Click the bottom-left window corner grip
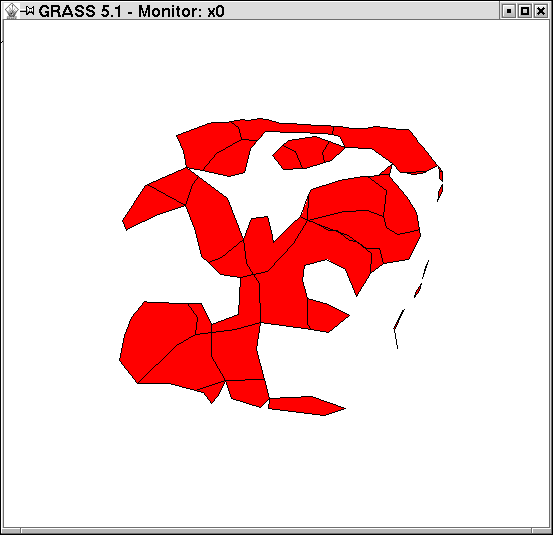Screen dimensions: 553x535 (11, 531)
